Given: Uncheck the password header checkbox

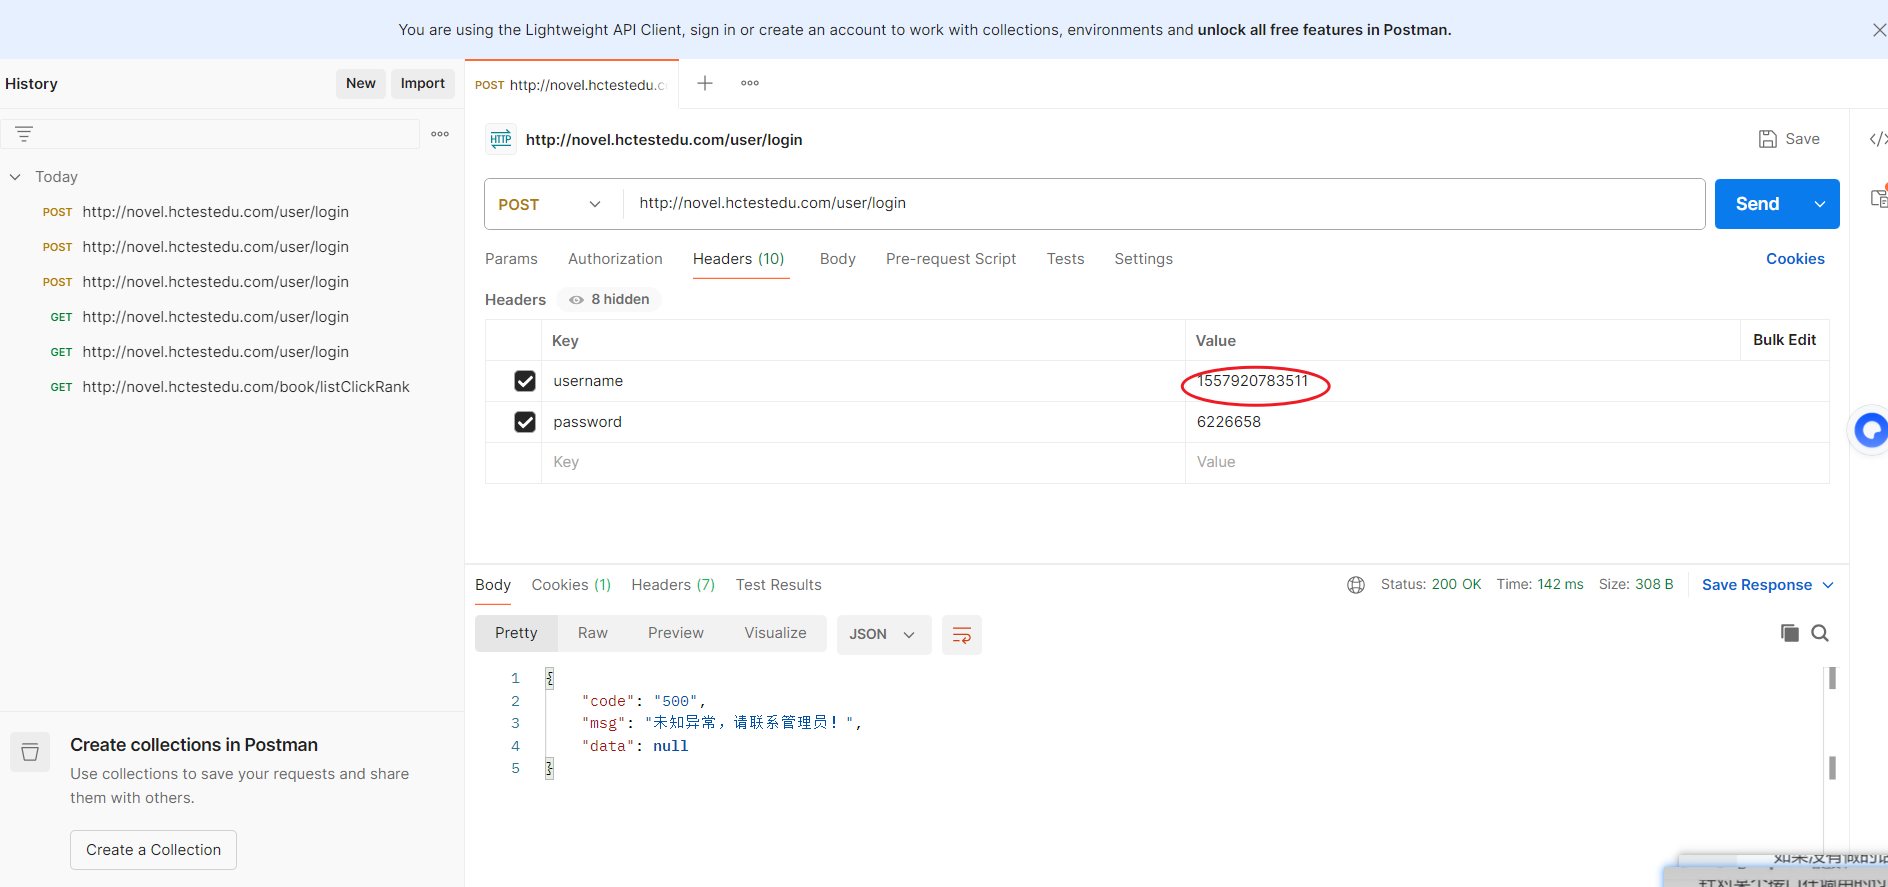Looking at the screenshot, I should [x=525, y=422].
